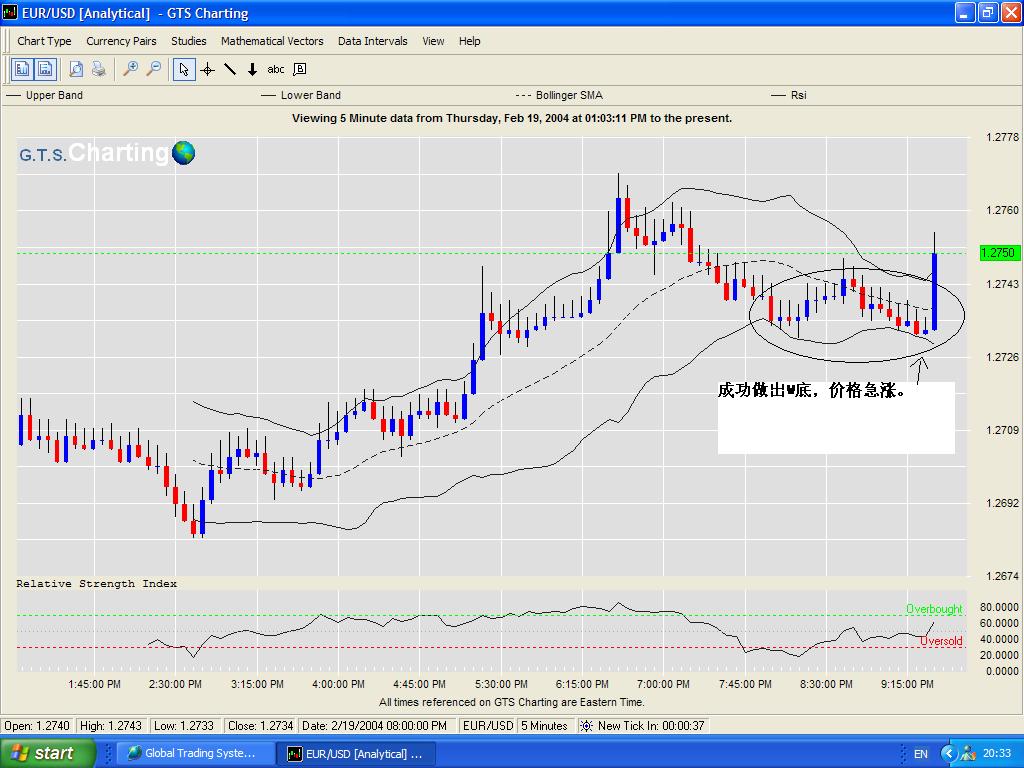This screenshot has width=1024, height=768.
Task: Click the system tray messenger icon
Action: [x=968, y=754]
